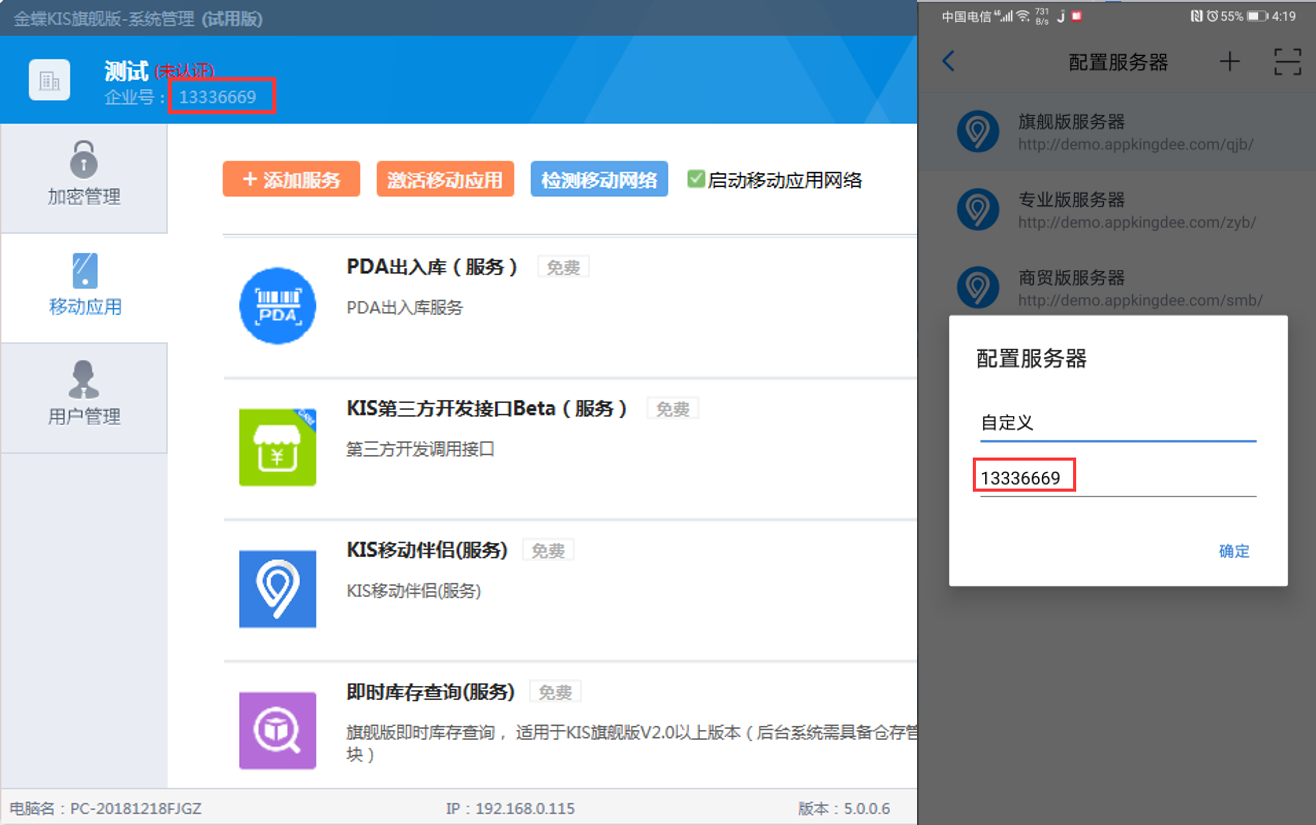
Task: Click the 免费 tag next to KIS移动伴侣
Action: point(548,551)
